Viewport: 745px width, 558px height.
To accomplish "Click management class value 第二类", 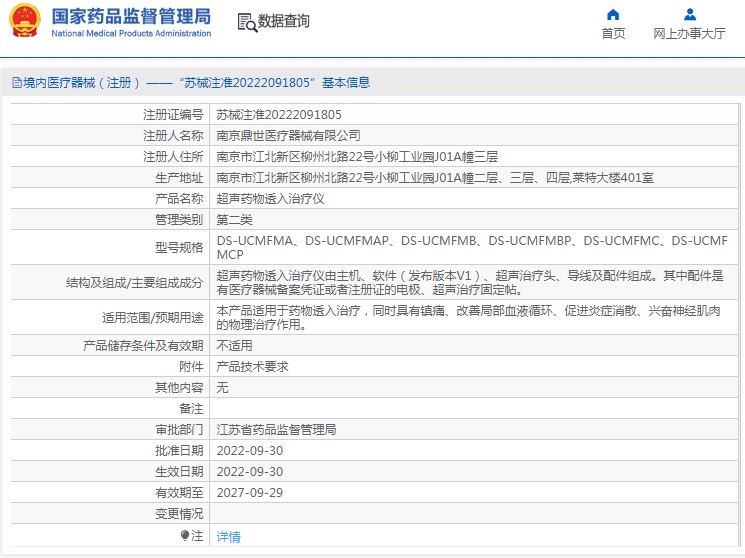I will pos(234,220).
